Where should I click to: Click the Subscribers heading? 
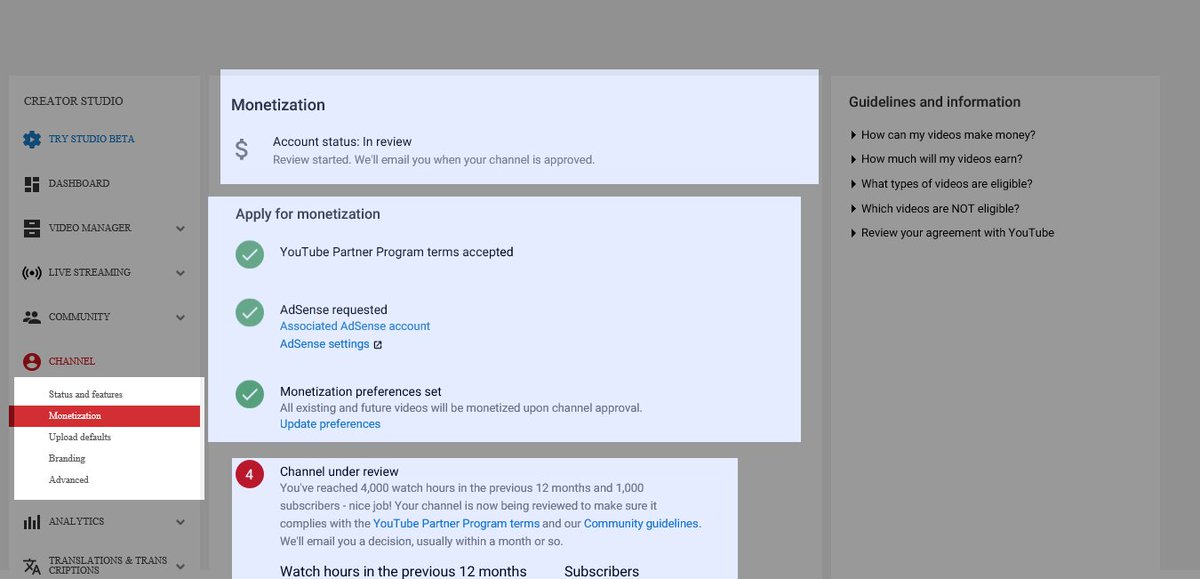click(601, 572)
